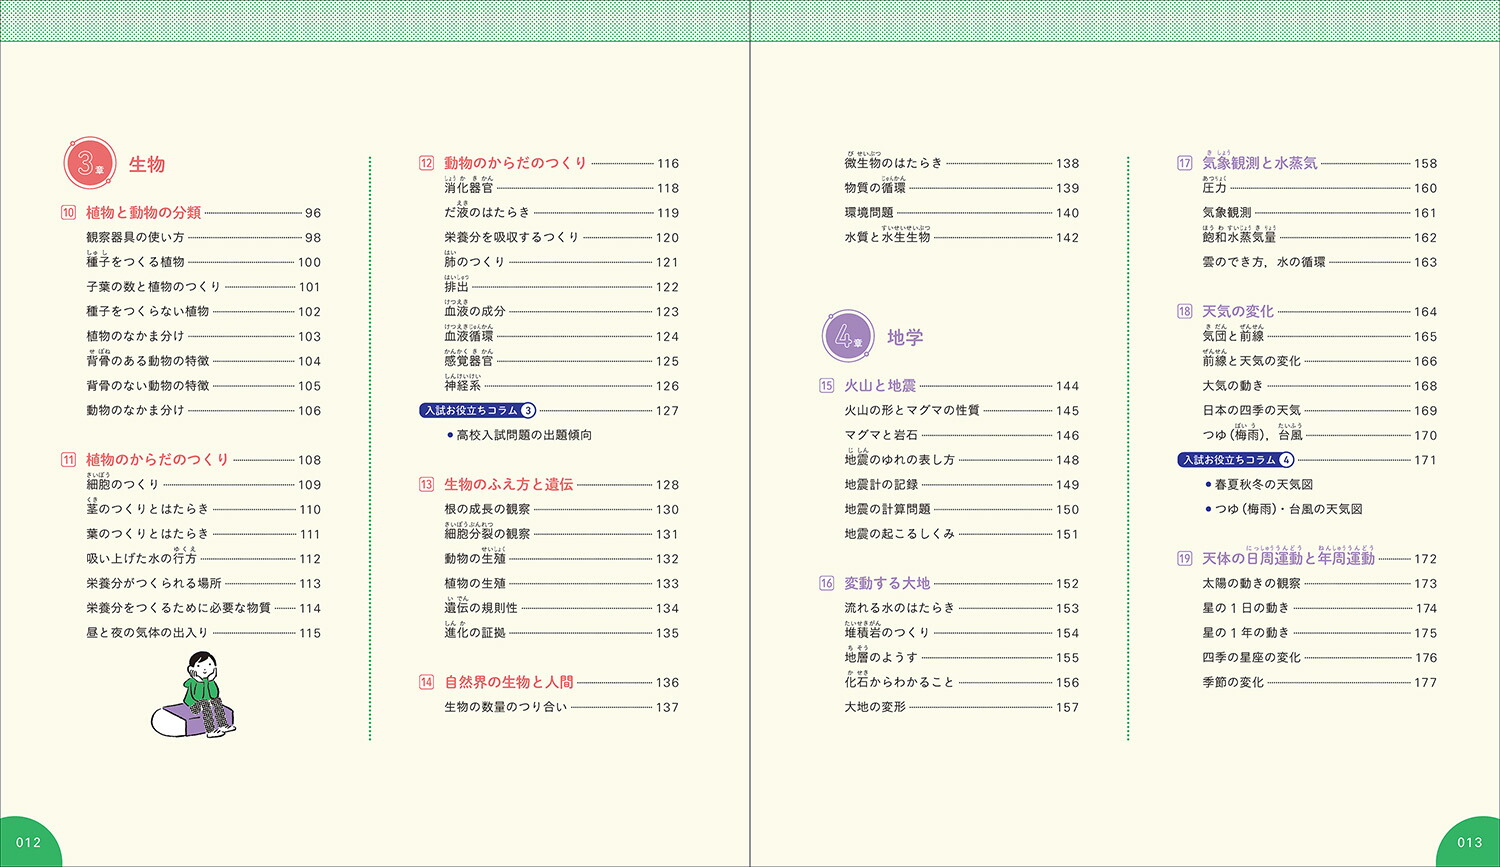This screenshot has height=867, width=1500.
Task: Click the 入試お役立ちコラム 3 badge
Action: [477, 410]
